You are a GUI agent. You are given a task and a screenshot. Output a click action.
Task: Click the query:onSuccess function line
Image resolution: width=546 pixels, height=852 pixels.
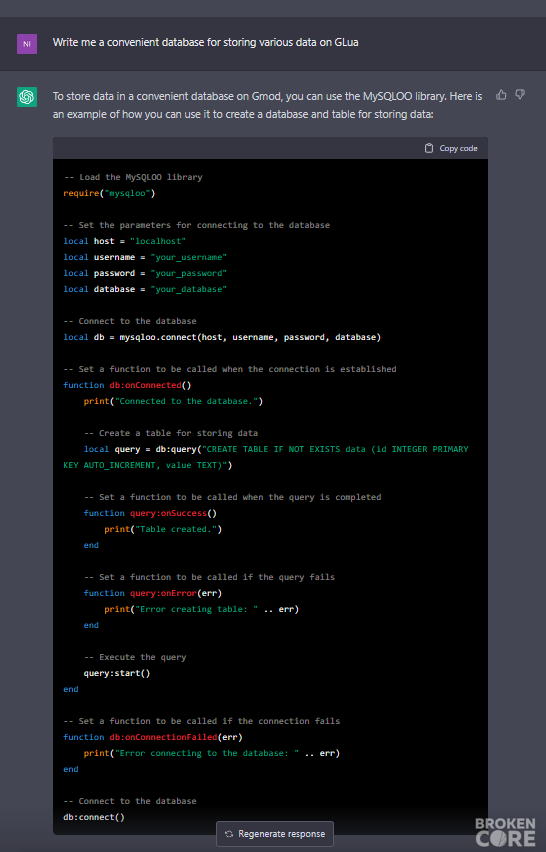[150, 513]
